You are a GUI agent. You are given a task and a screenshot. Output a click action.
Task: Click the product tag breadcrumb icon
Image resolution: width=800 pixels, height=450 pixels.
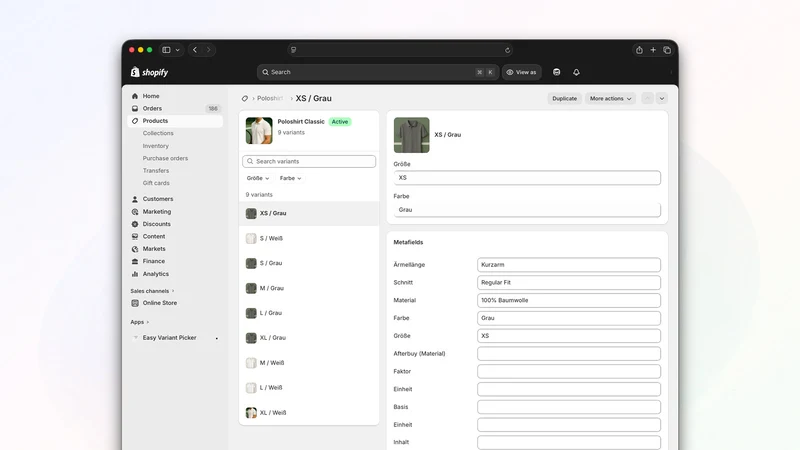[245, 98]
